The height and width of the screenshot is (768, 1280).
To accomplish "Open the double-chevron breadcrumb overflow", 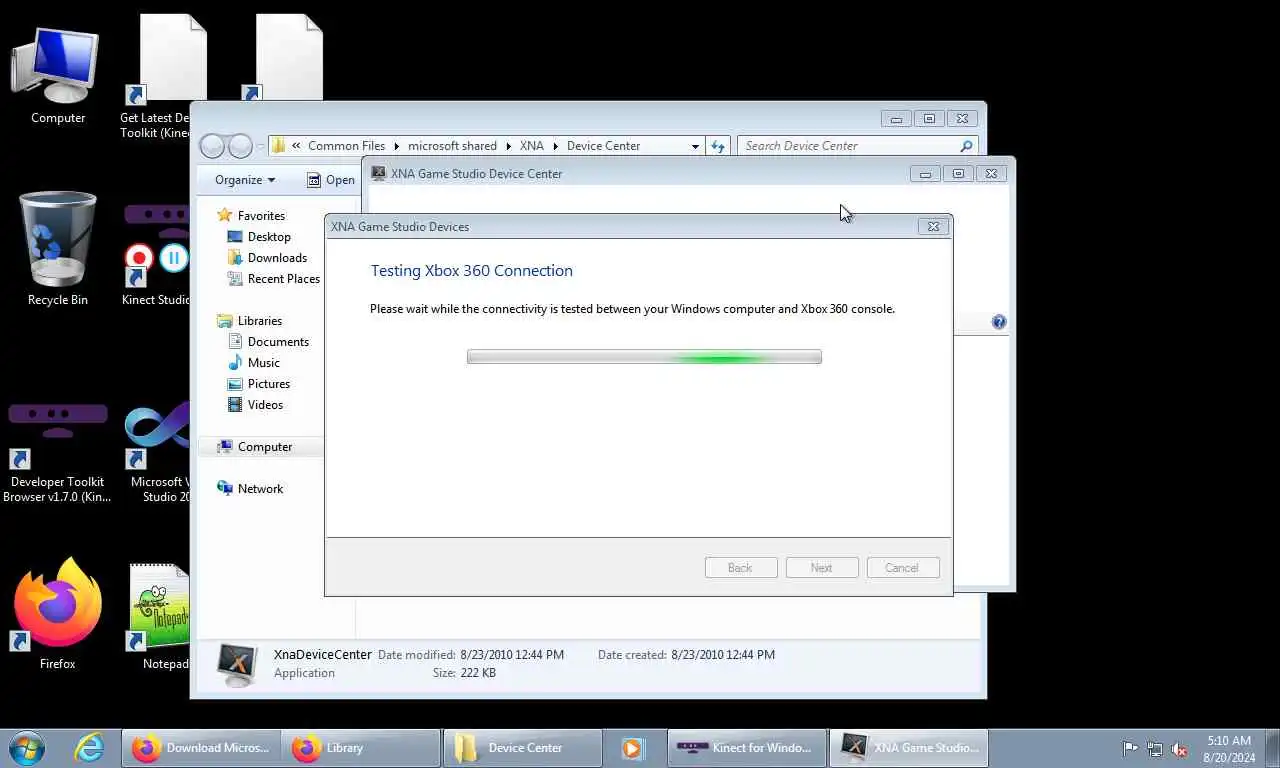I will click(x=296, y=146).
